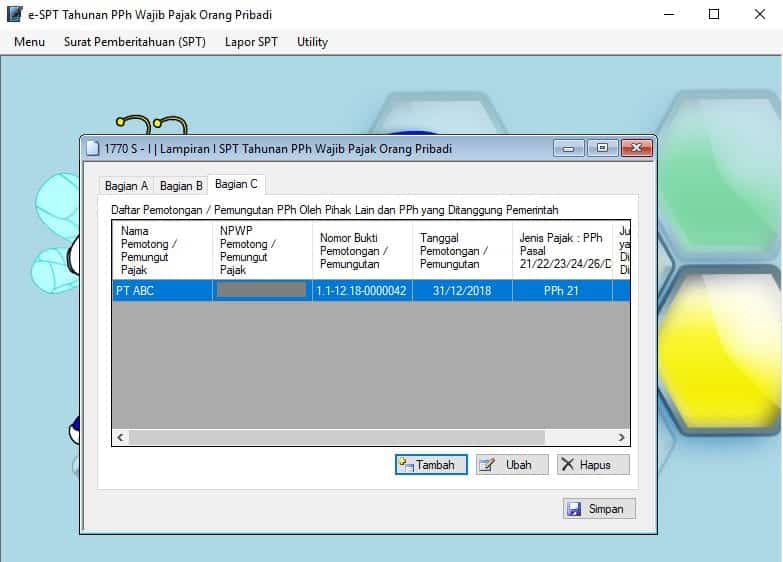Click the Tambah button

431,465
